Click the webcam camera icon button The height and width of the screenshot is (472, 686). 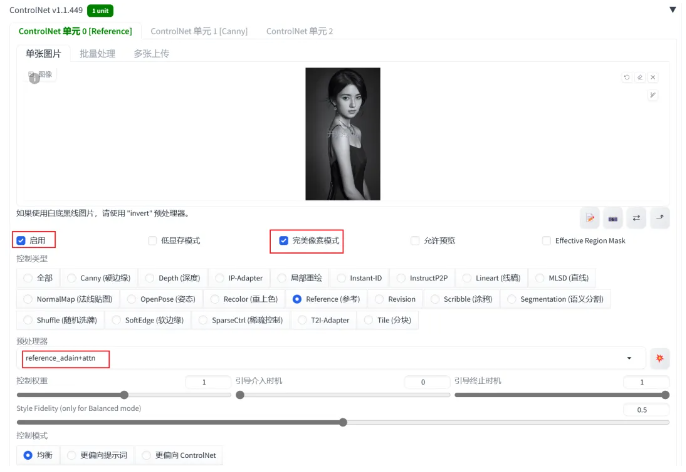click(x=613, y=218)
